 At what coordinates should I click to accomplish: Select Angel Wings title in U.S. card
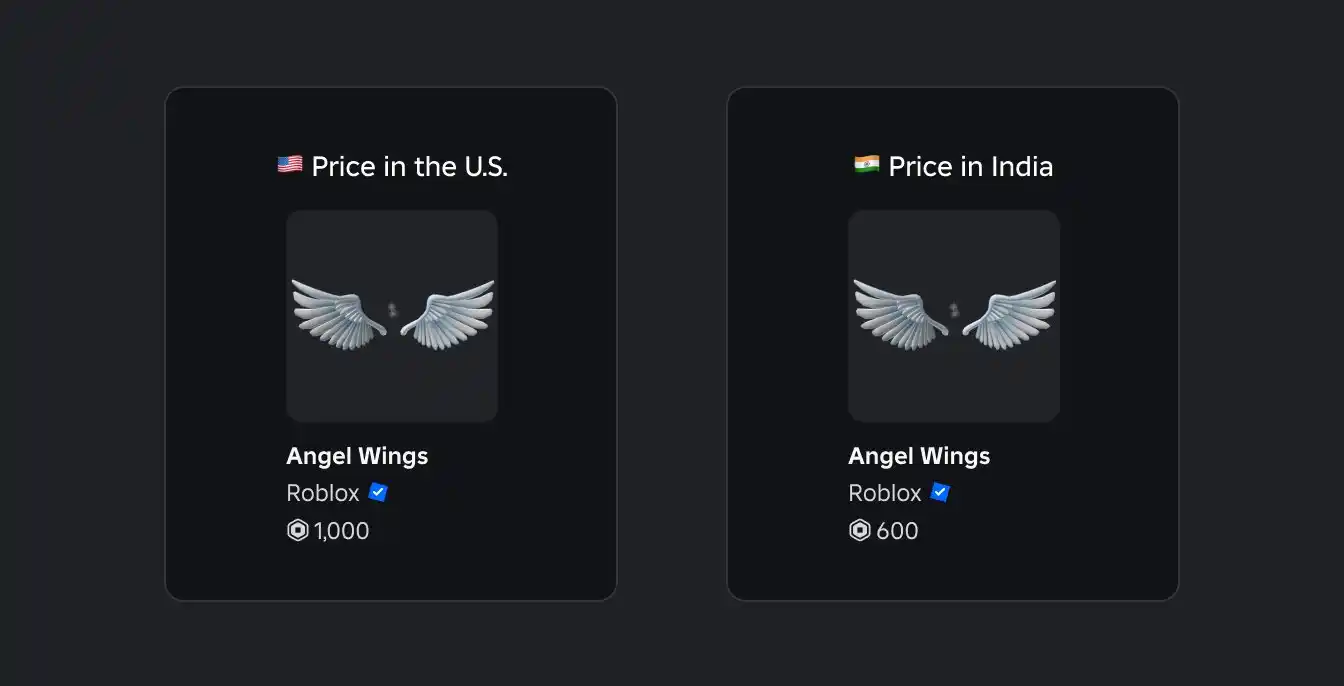357,456
